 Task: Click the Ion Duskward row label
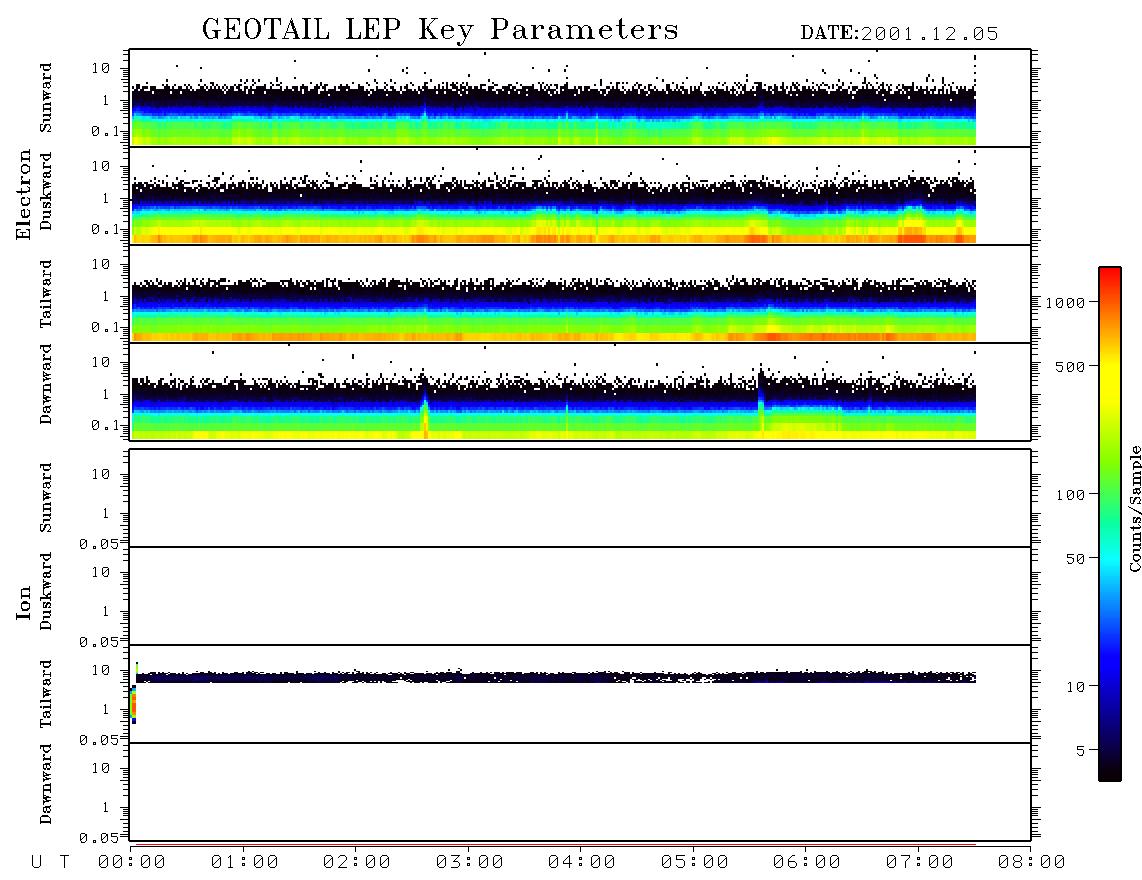[46, 592]
